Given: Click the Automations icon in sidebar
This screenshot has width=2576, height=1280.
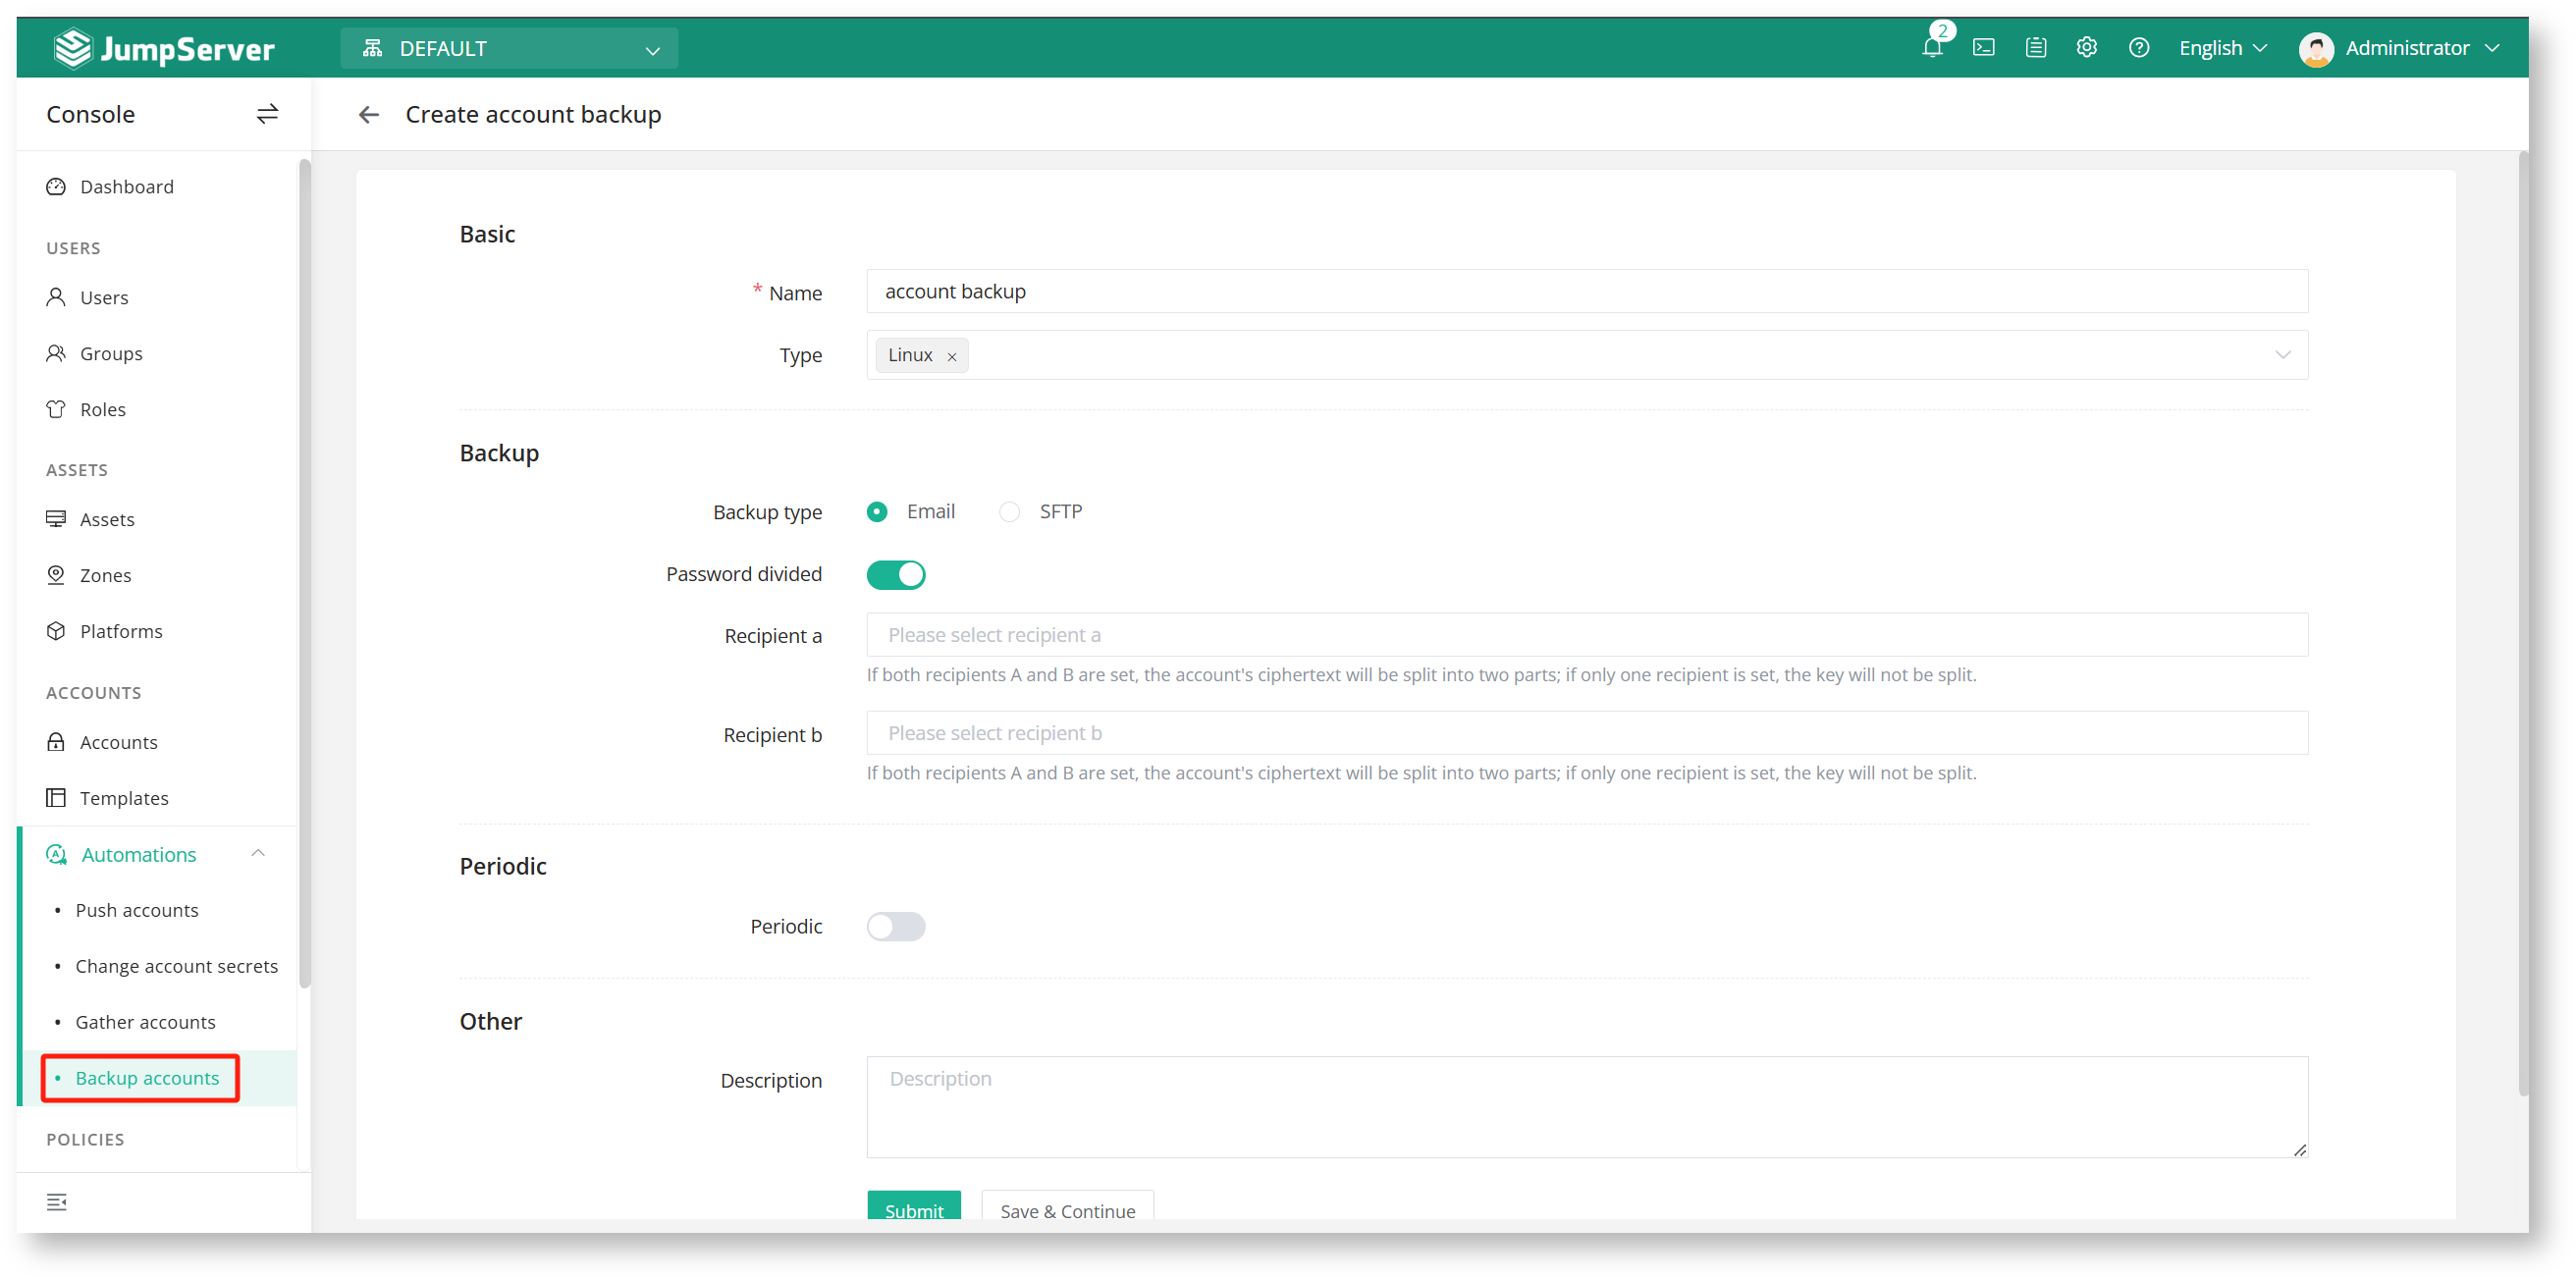Looking at the screenshot, I should [57, 855].
